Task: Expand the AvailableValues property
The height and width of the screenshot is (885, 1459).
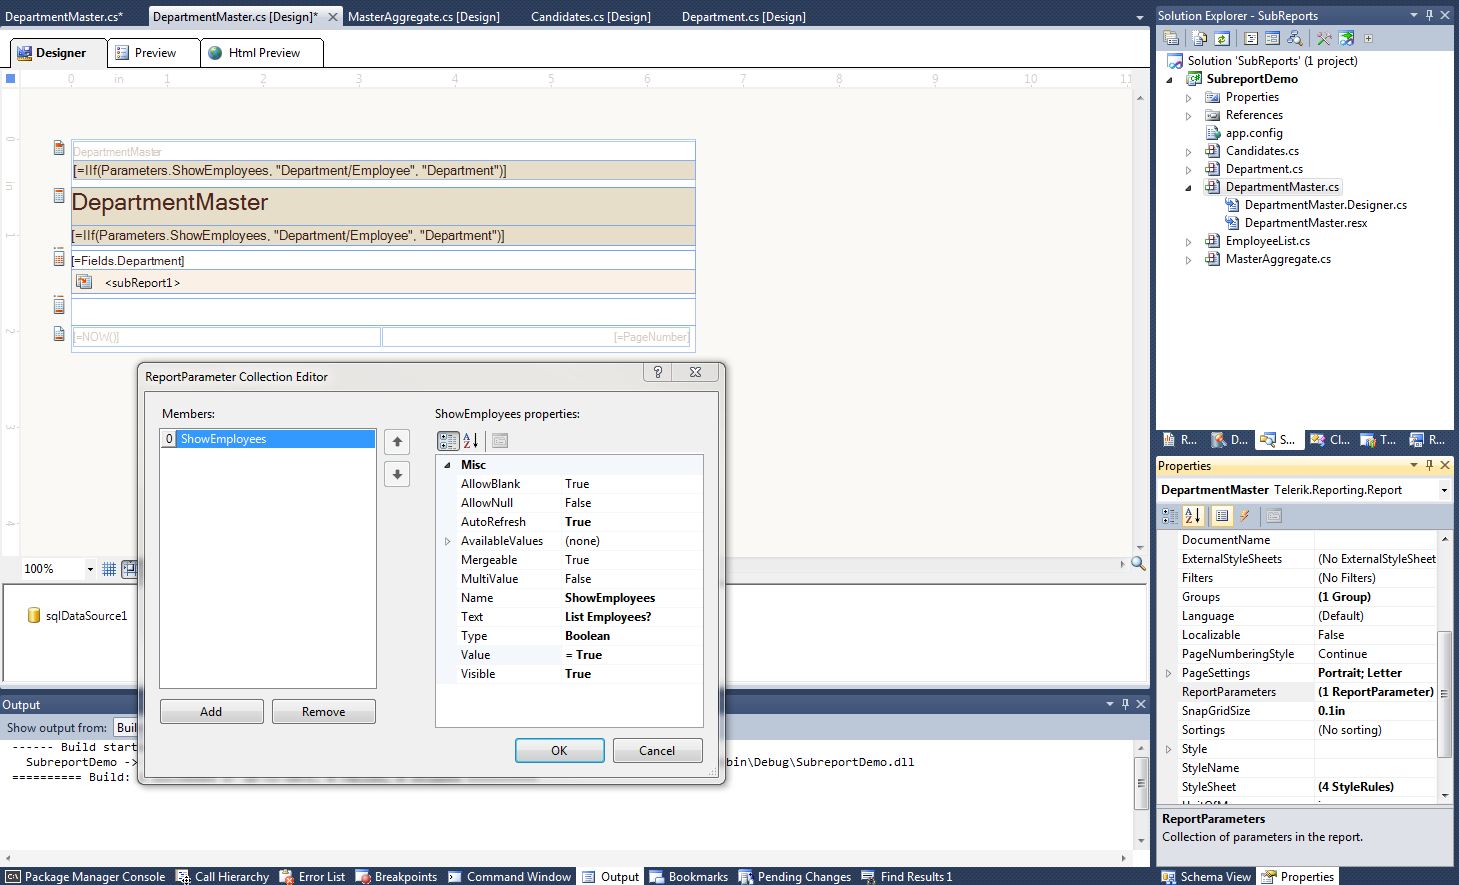Action: pos(448,541)
